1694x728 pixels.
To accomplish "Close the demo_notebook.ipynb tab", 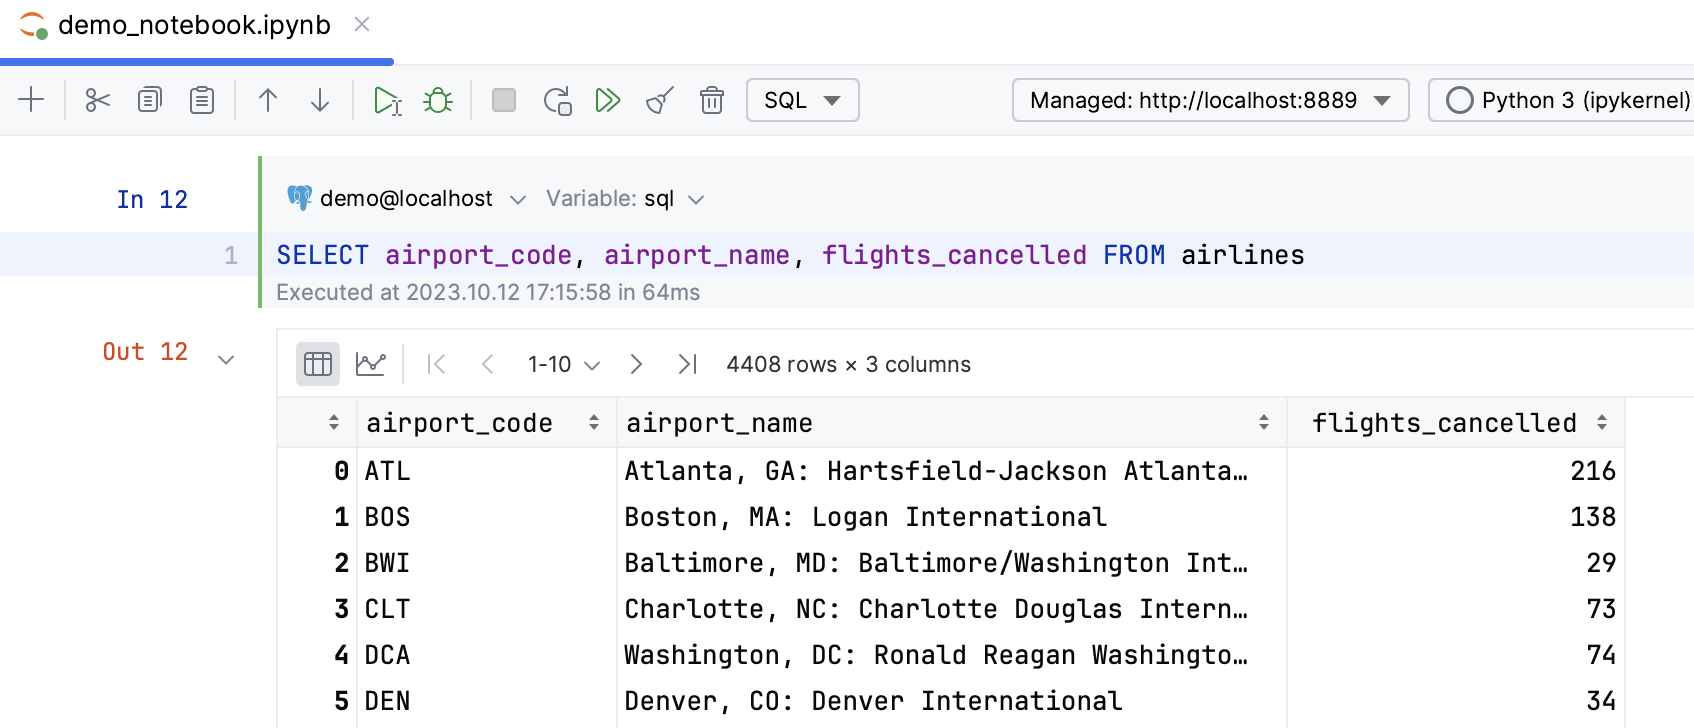I will pyautogui.click(x=362, y=24).
